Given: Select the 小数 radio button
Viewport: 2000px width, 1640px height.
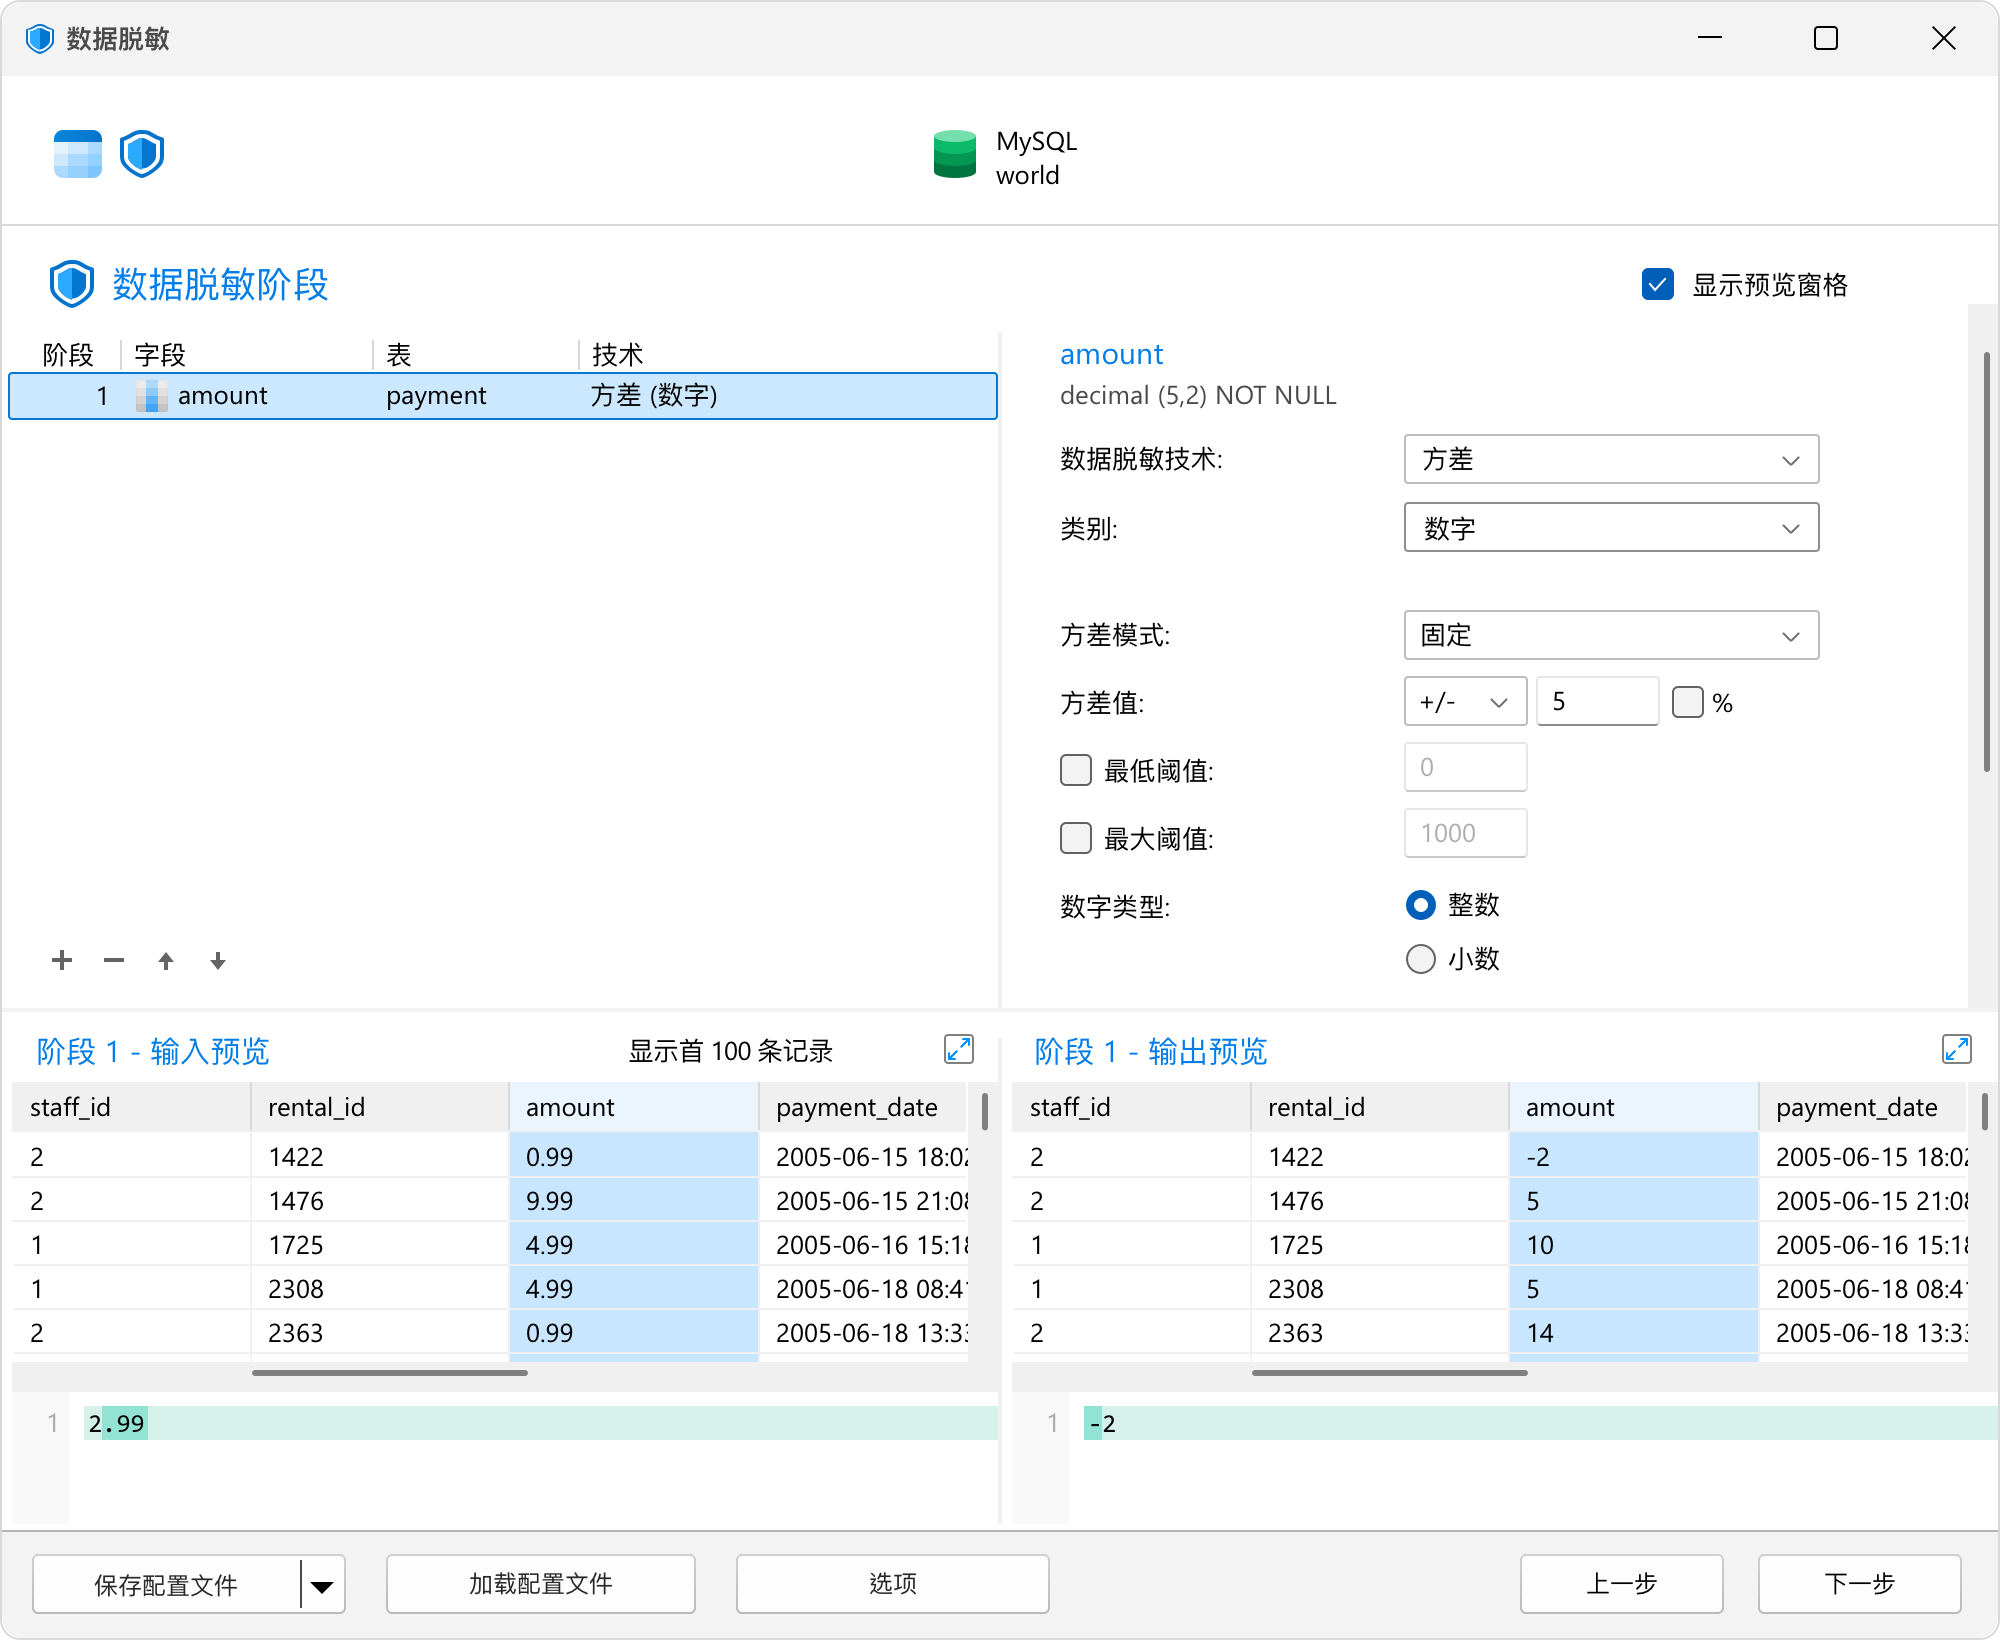Looking at the screenshot, I should (1421, 959).
